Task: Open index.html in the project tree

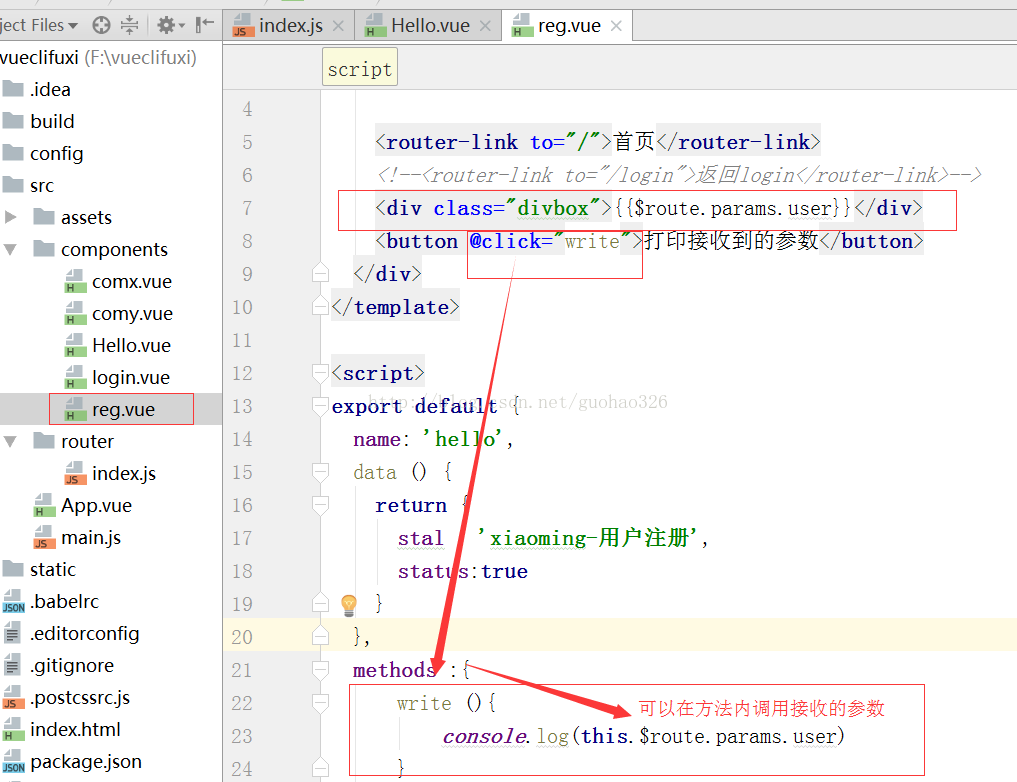Action: point(62,729)
